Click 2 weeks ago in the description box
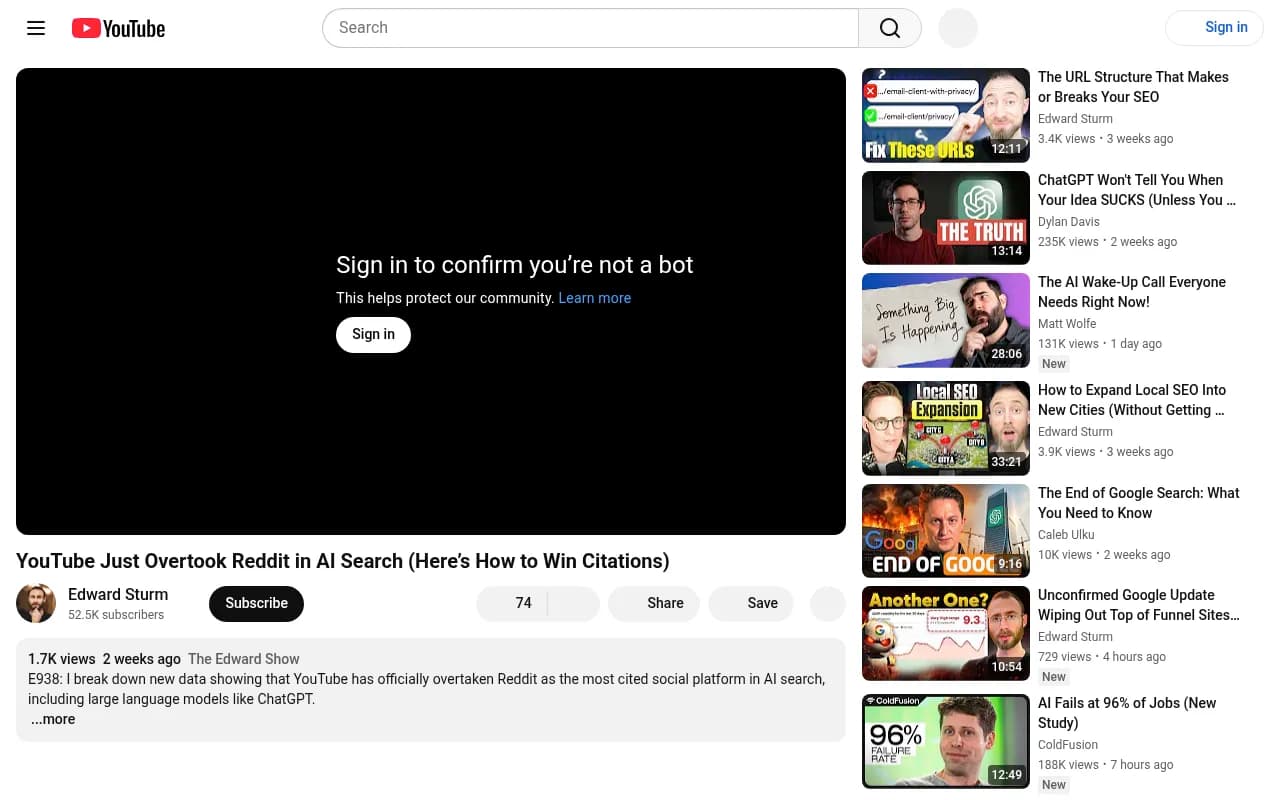 pos(141,659)
